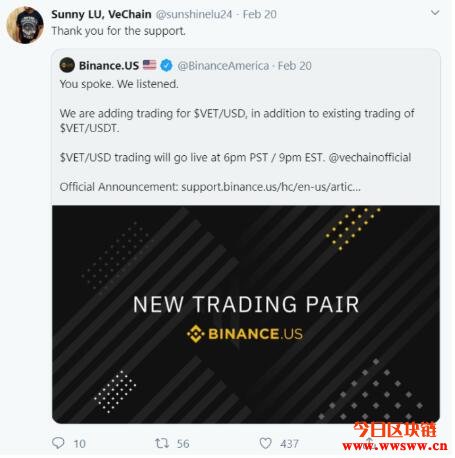This screenshot has width=455, height=458.
Task: Click the blue verified badge
Action: pyautogui.click(x=166, y=65)
